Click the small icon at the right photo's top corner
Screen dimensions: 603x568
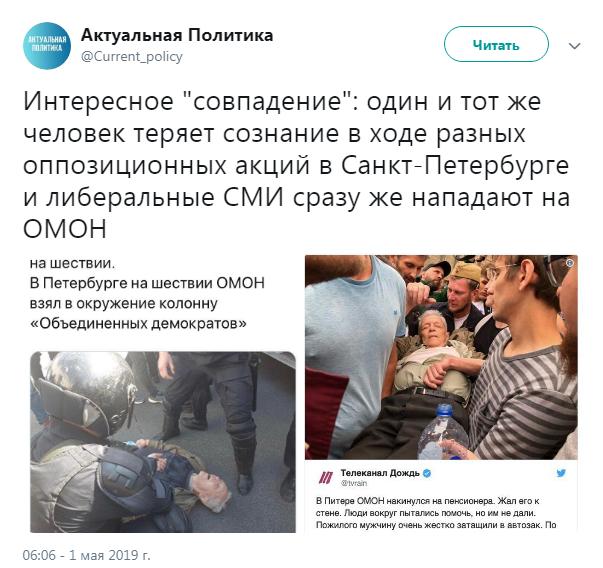click(570, 263)
